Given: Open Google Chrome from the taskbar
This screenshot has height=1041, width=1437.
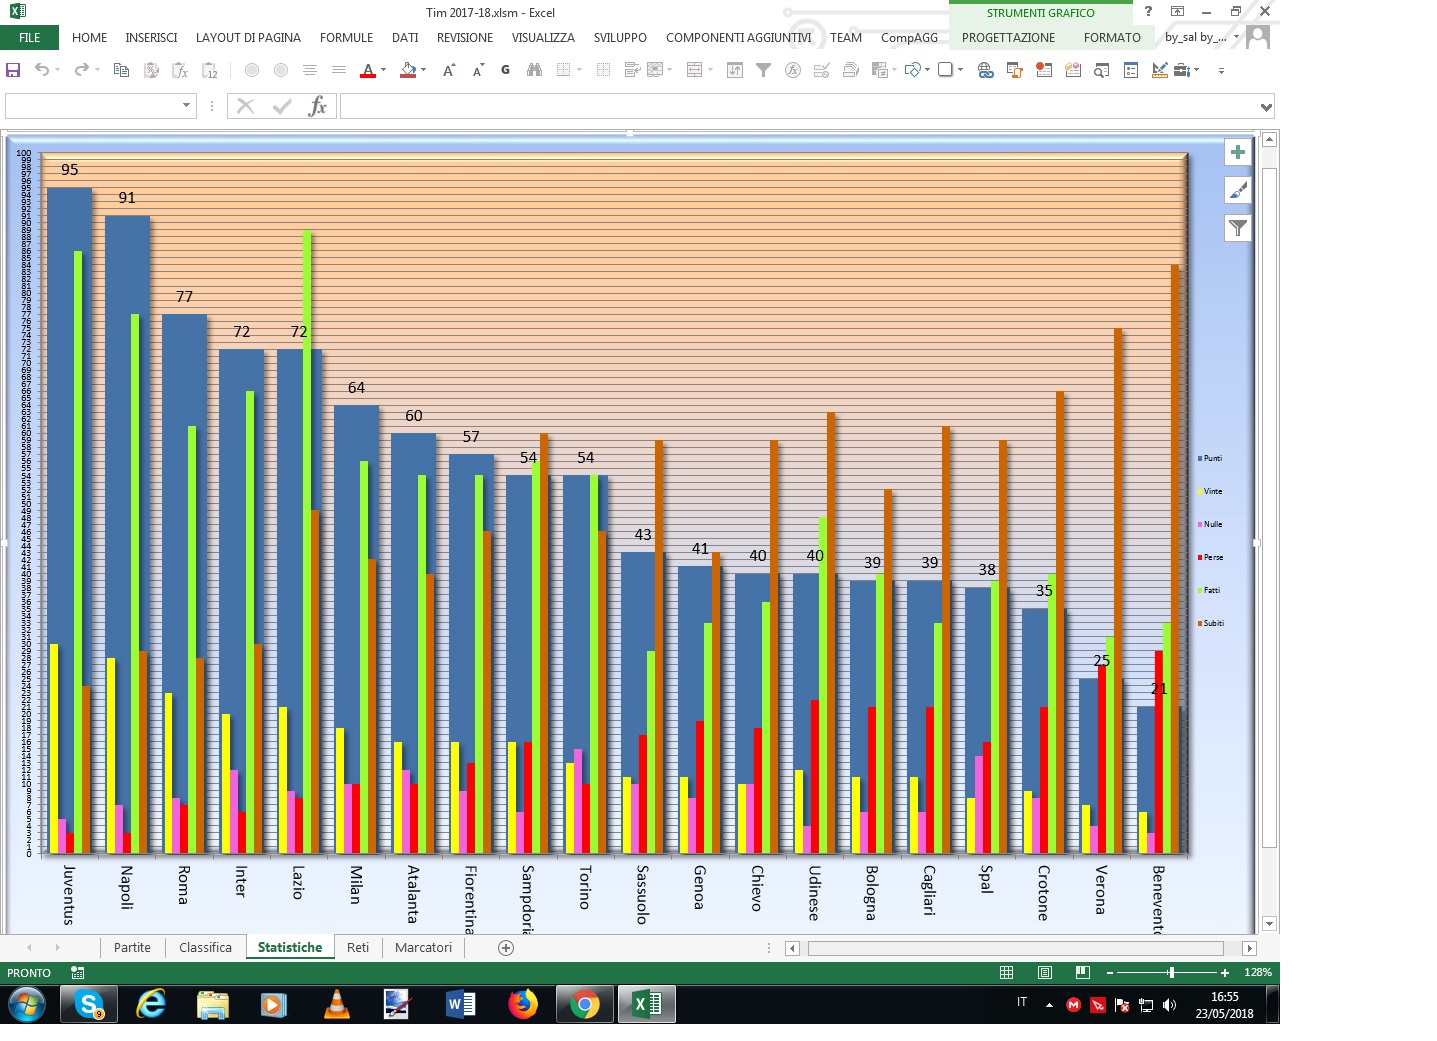Looking at the screenshot, I should (585, 1004).
